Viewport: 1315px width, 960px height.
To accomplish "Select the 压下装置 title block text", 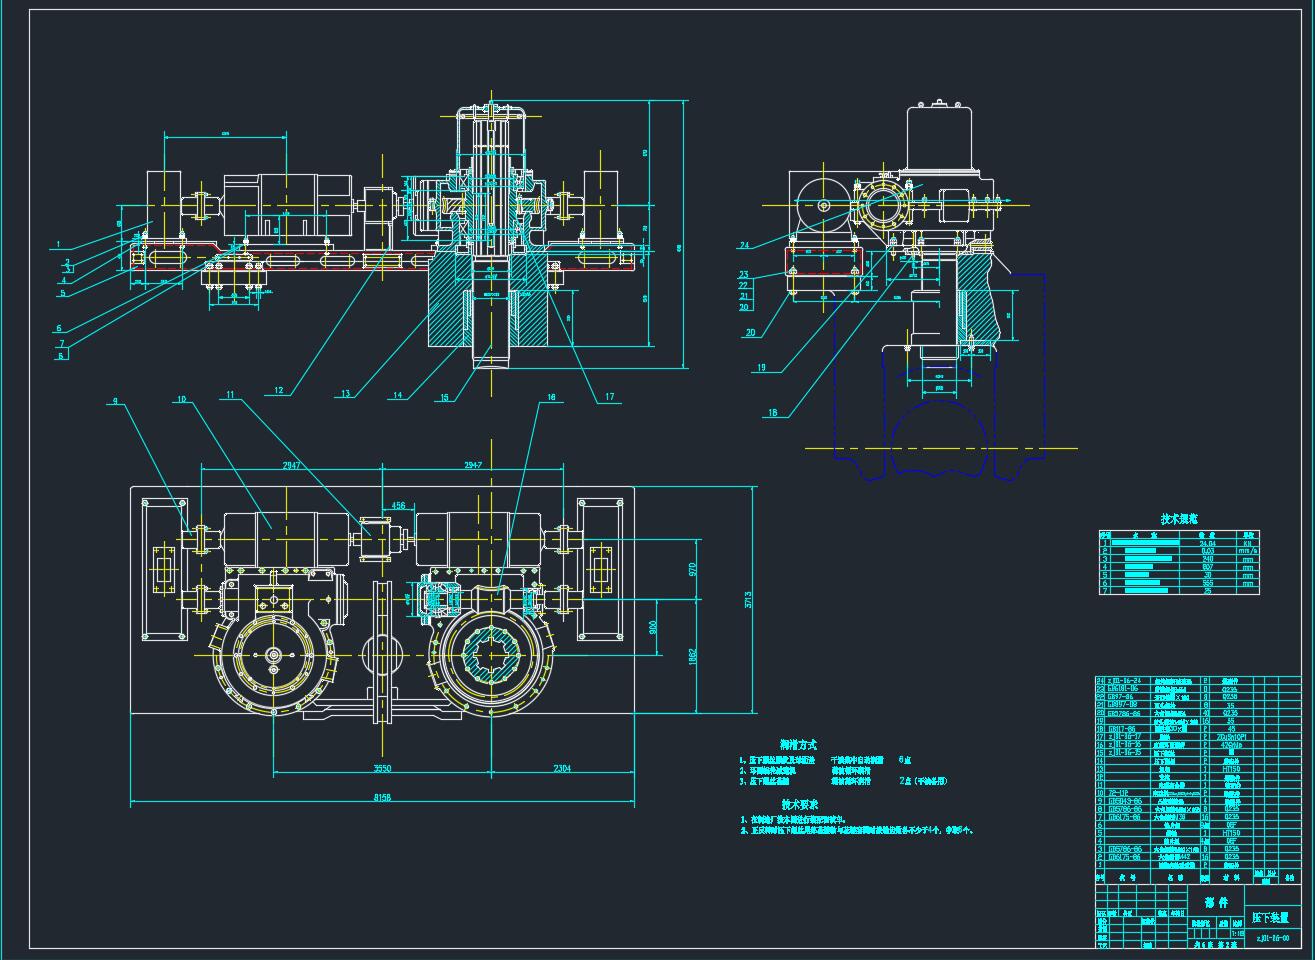I will point(1270,918).
